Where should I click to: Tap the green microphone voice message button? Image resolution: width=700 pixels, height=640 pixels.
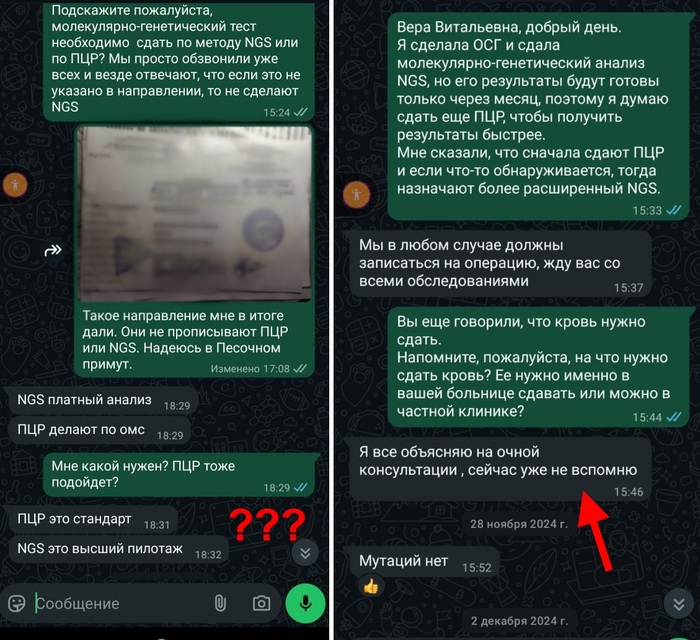pos(305,603)
